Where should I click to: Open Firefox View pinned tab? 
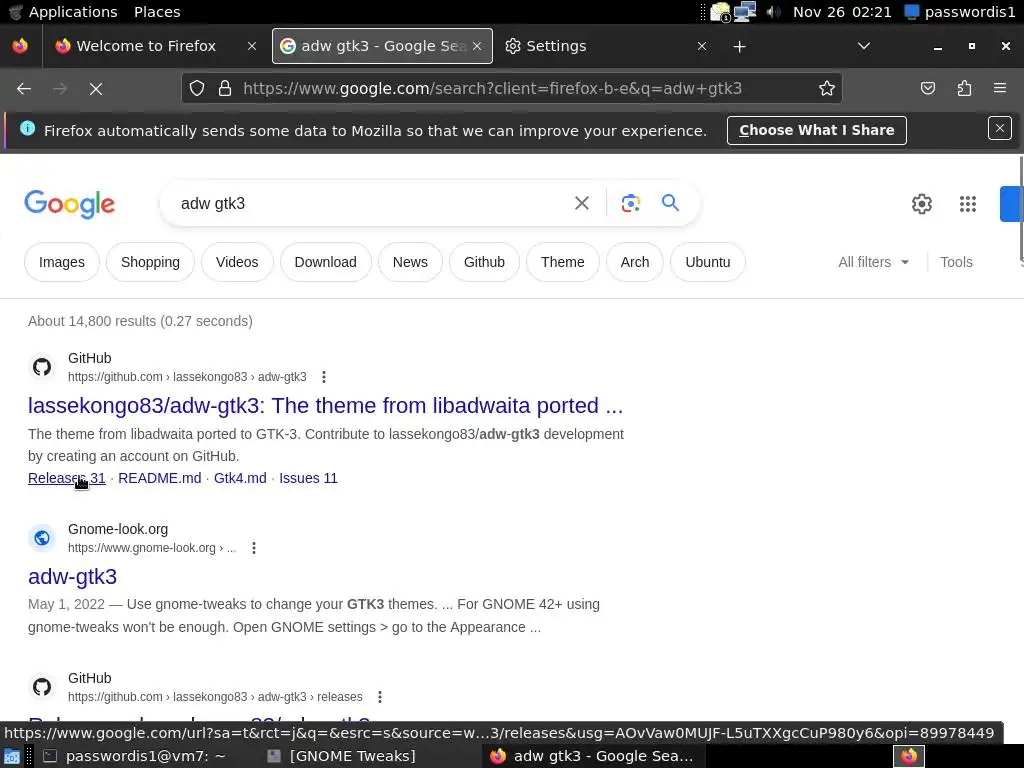point(20,46)
